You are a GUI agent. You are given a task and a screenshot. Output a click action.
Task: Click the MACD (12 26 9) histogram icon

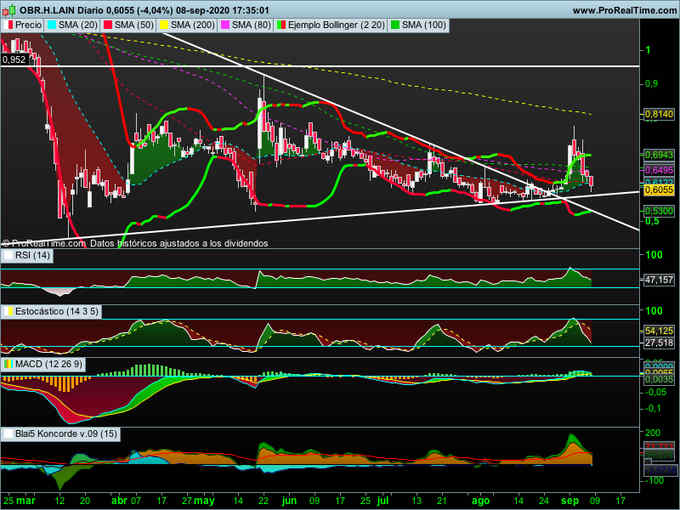tap(7, 363)
